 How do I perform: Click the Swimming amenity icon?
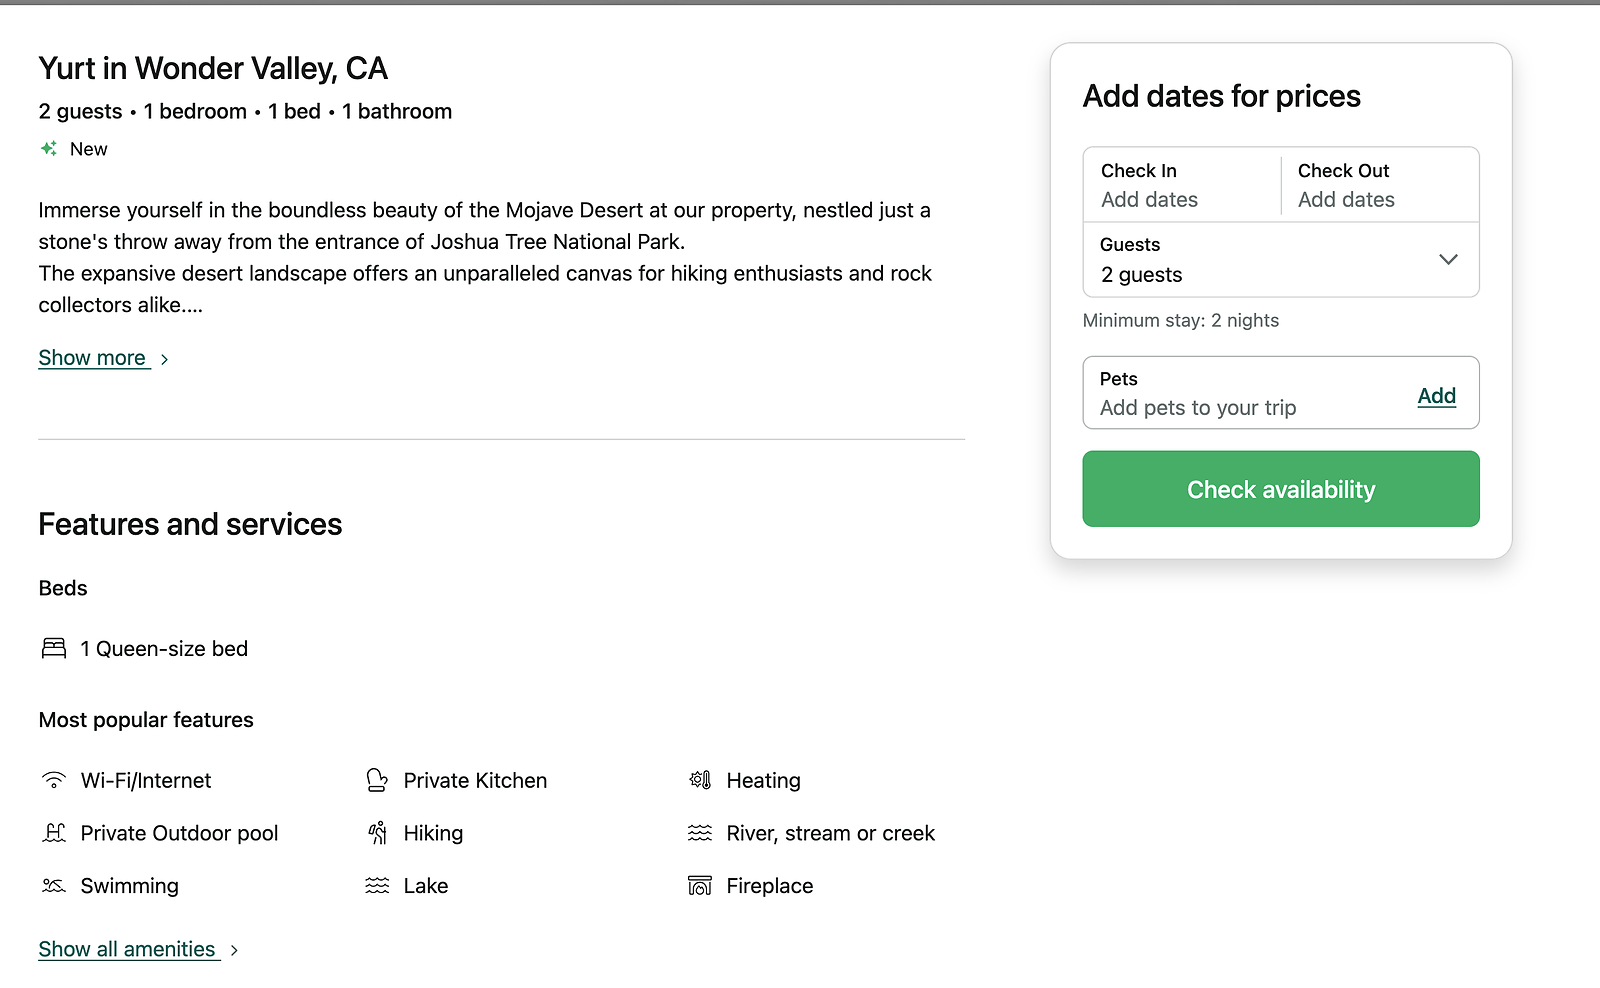pyautogui.click(x=54, y=886)
